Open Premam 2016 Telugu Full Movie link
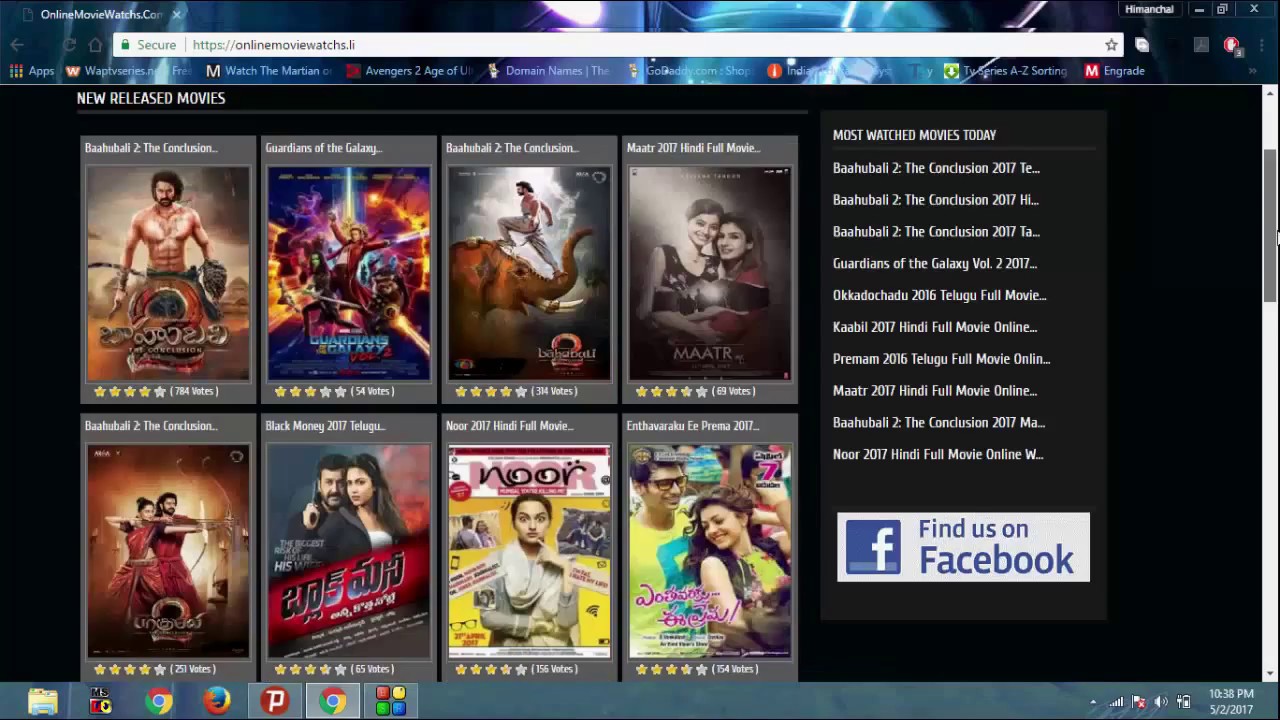The height and width of the screenshot is (720, 1280). (941, 359)
